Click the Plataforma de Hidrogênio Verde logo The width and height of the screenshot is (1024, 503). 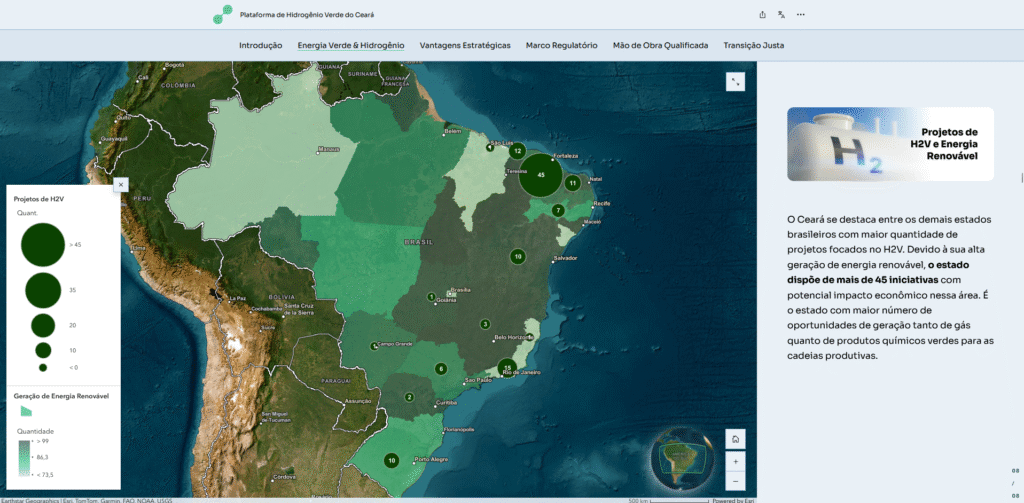pos(220,15)
